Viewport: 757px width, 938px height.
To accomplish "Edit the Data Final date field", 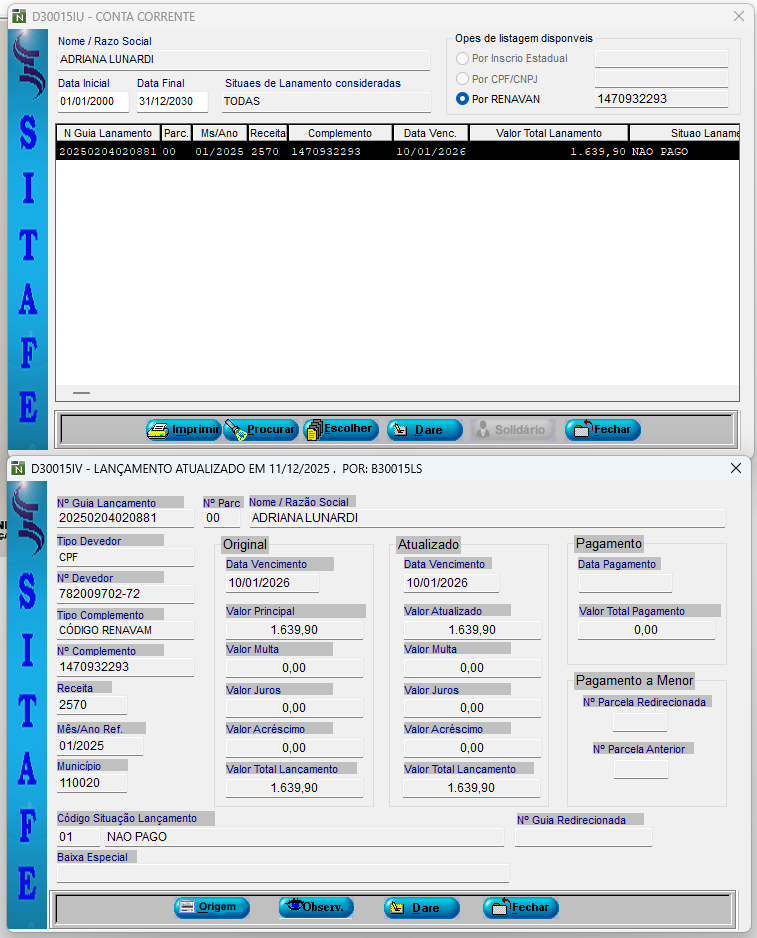I will click(x=171, y=102).
